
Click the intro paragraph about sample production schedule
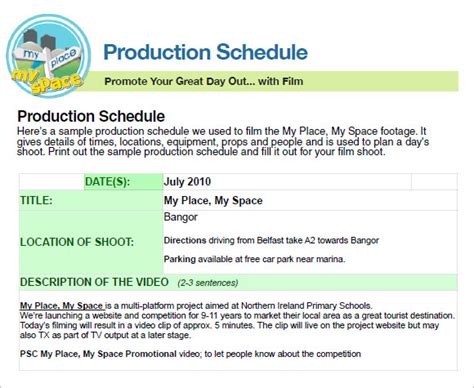coord(223,141)
